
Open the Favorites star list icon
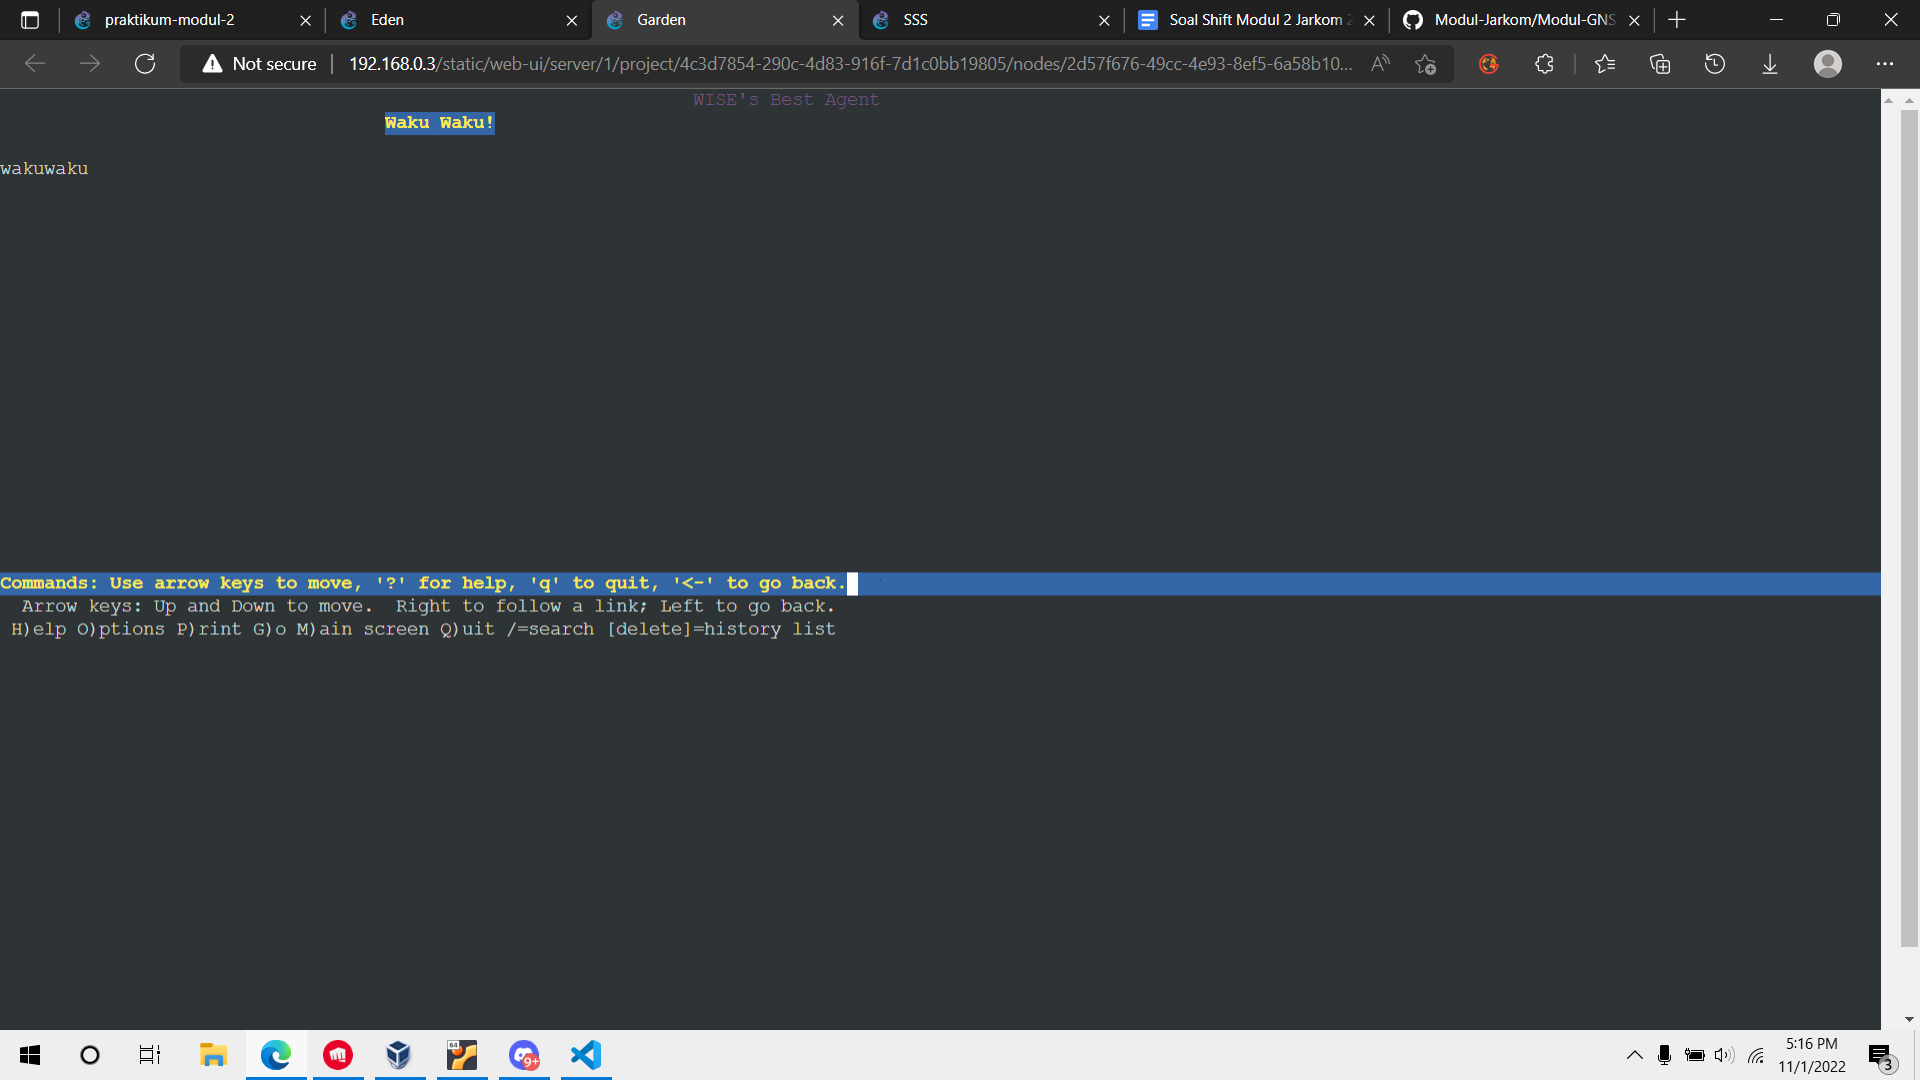click(x=1604, y=64)
